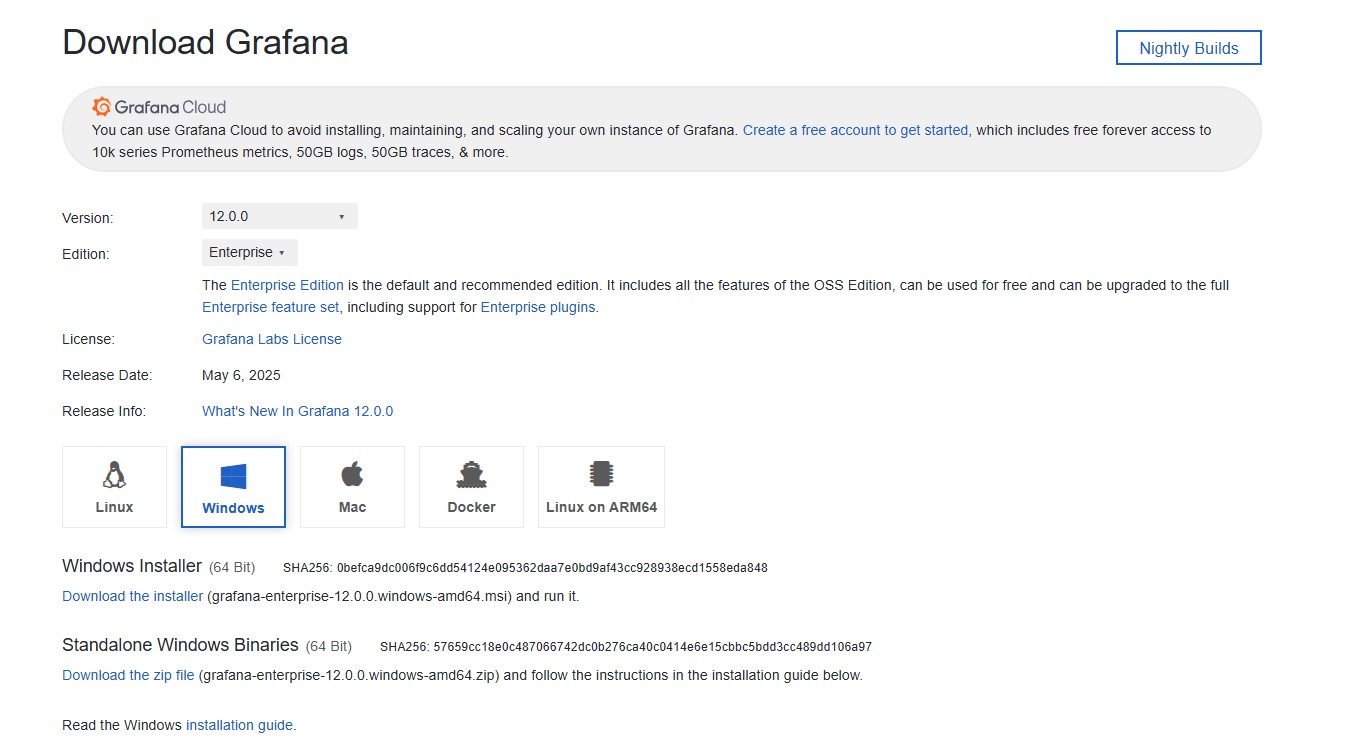
Task: Open the Windows installation guide link
Action: (239, 725)
